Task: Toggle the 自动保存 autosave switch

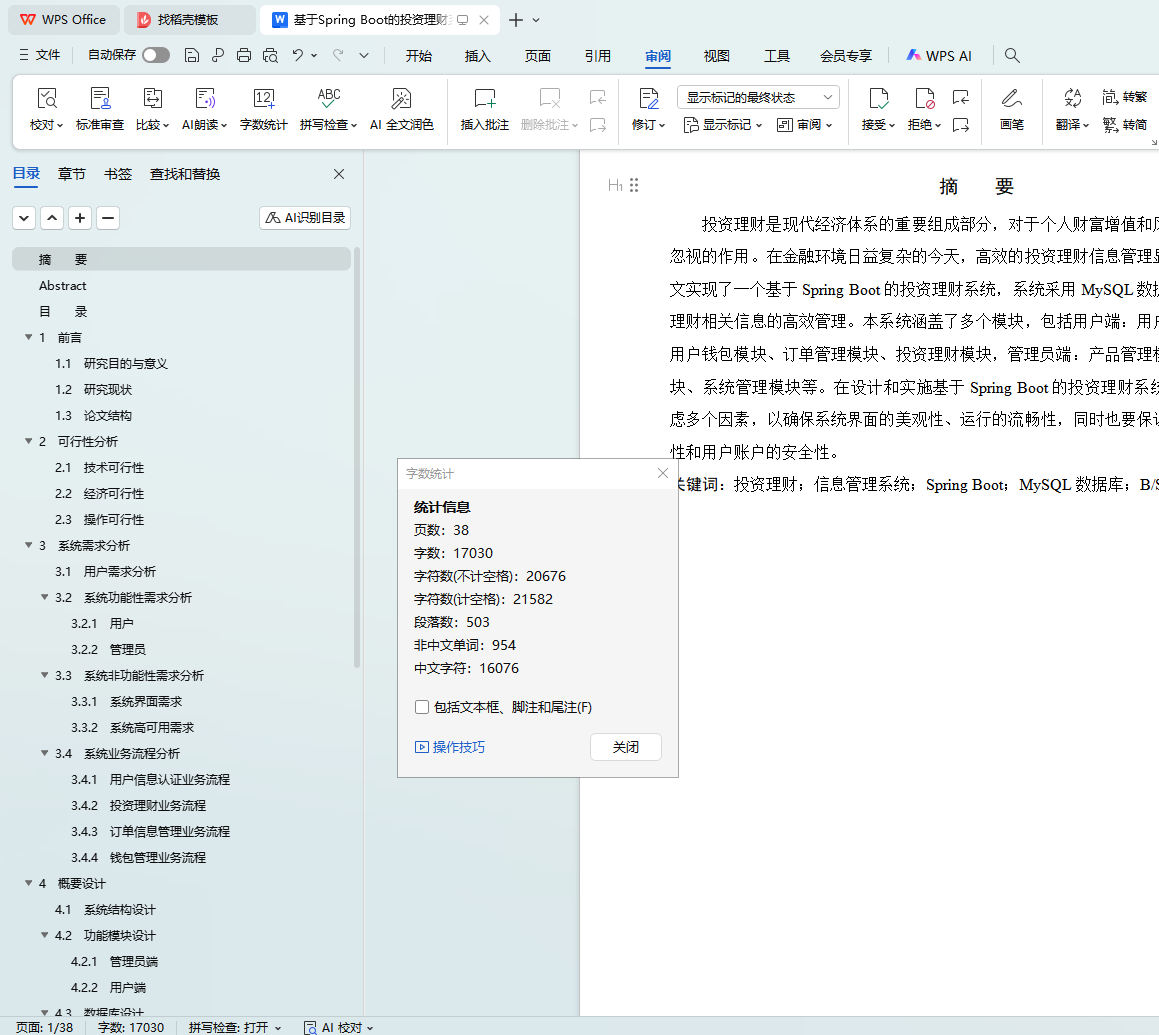Action: [x=155, y=56]
